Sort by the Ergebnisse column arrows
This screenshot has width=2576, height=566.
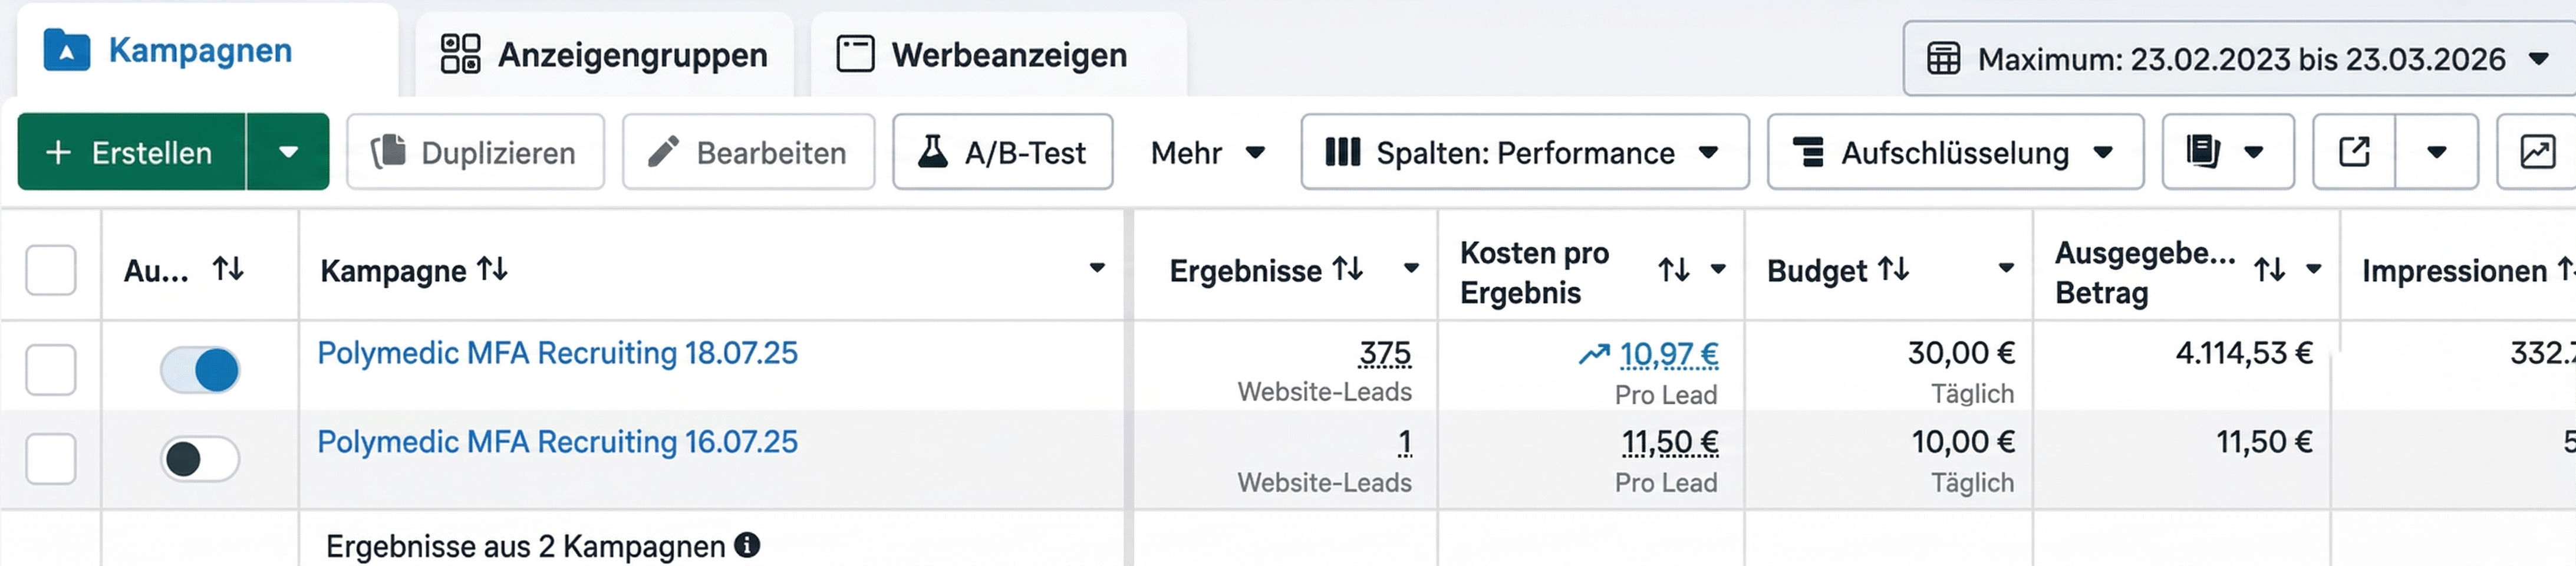tap(1346, 269)
